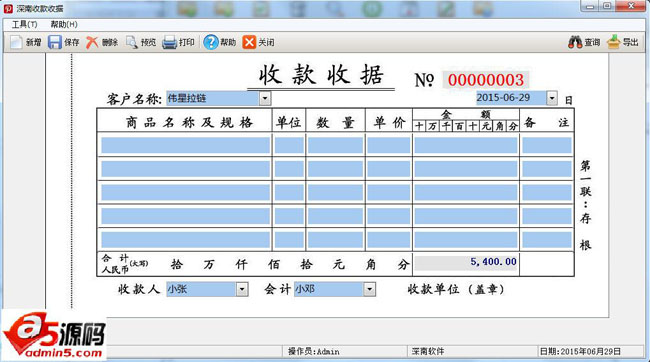The image size is (650, 362).
Task: Click the receipt number 00000003
Action: click(486, 80)
